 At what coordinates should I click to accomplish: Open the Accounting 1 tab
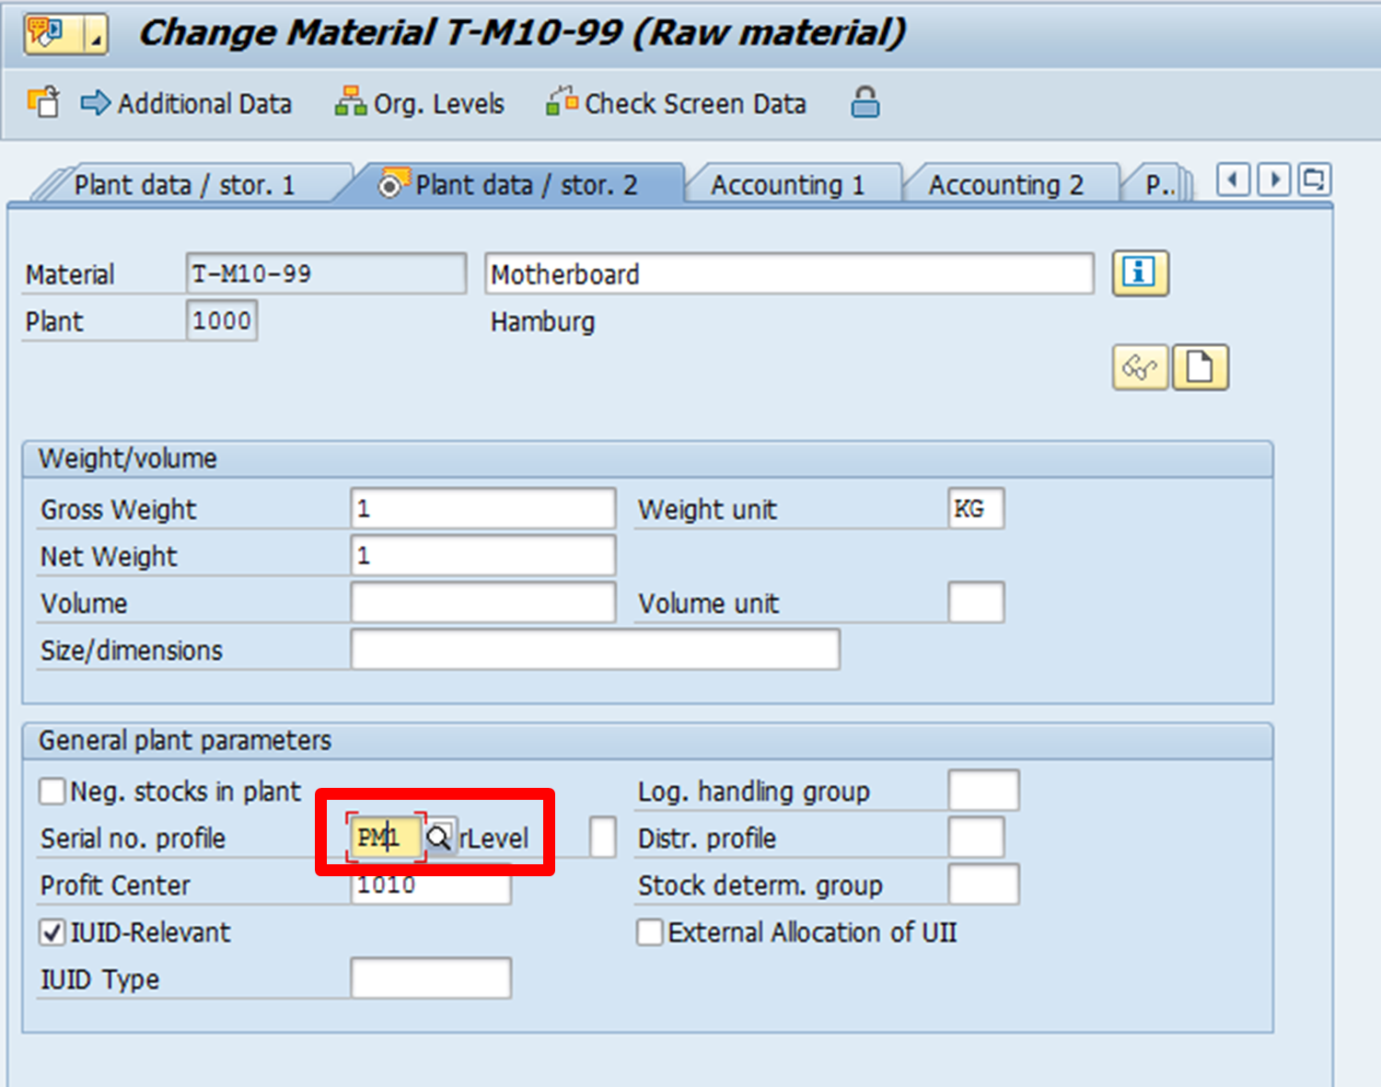point(788,185)
